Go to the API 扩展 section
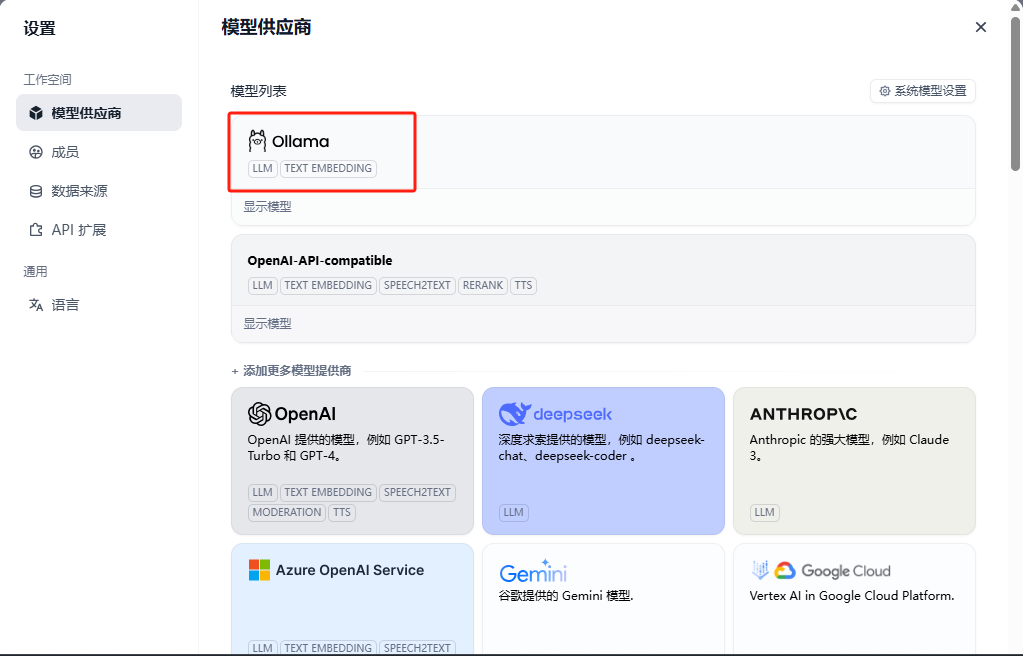Viewport: 1023px width, 656px height. click(x=78, y=230)
